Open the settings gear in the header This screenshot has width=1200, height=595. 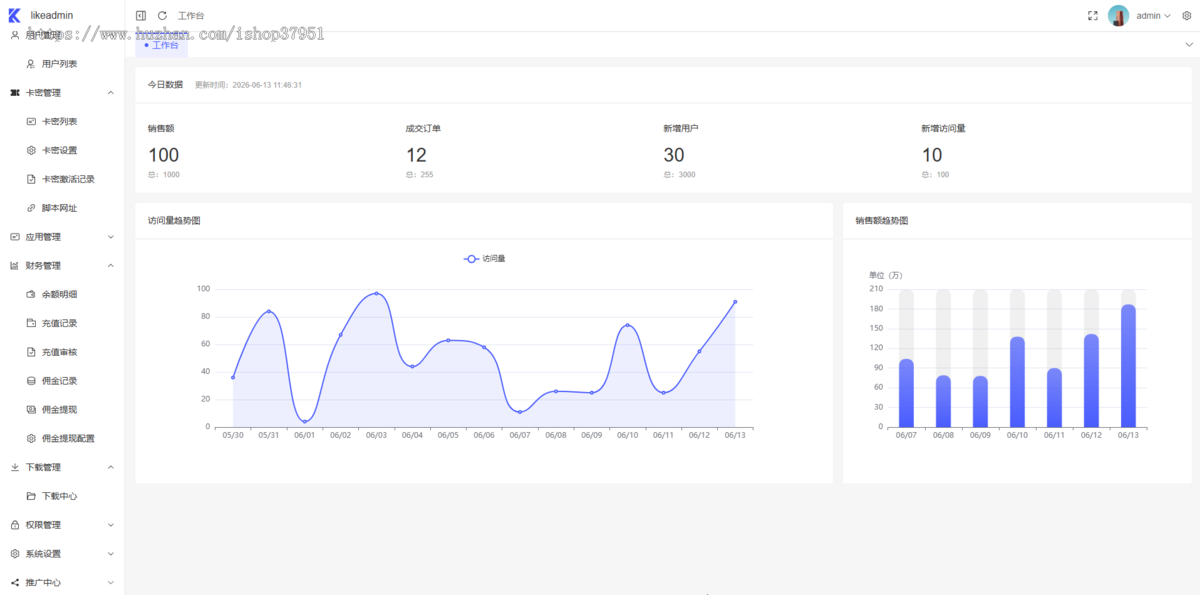[x=1187, y=16]
